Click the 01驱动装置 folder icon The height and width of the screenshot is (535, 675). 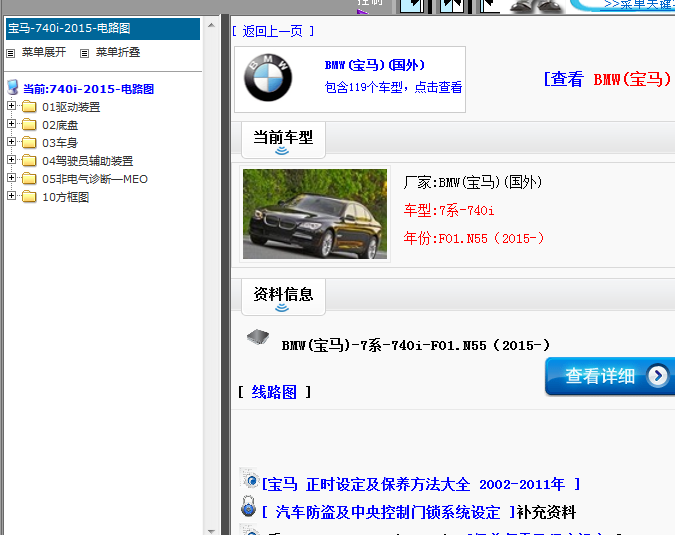[x=29, y=106]
